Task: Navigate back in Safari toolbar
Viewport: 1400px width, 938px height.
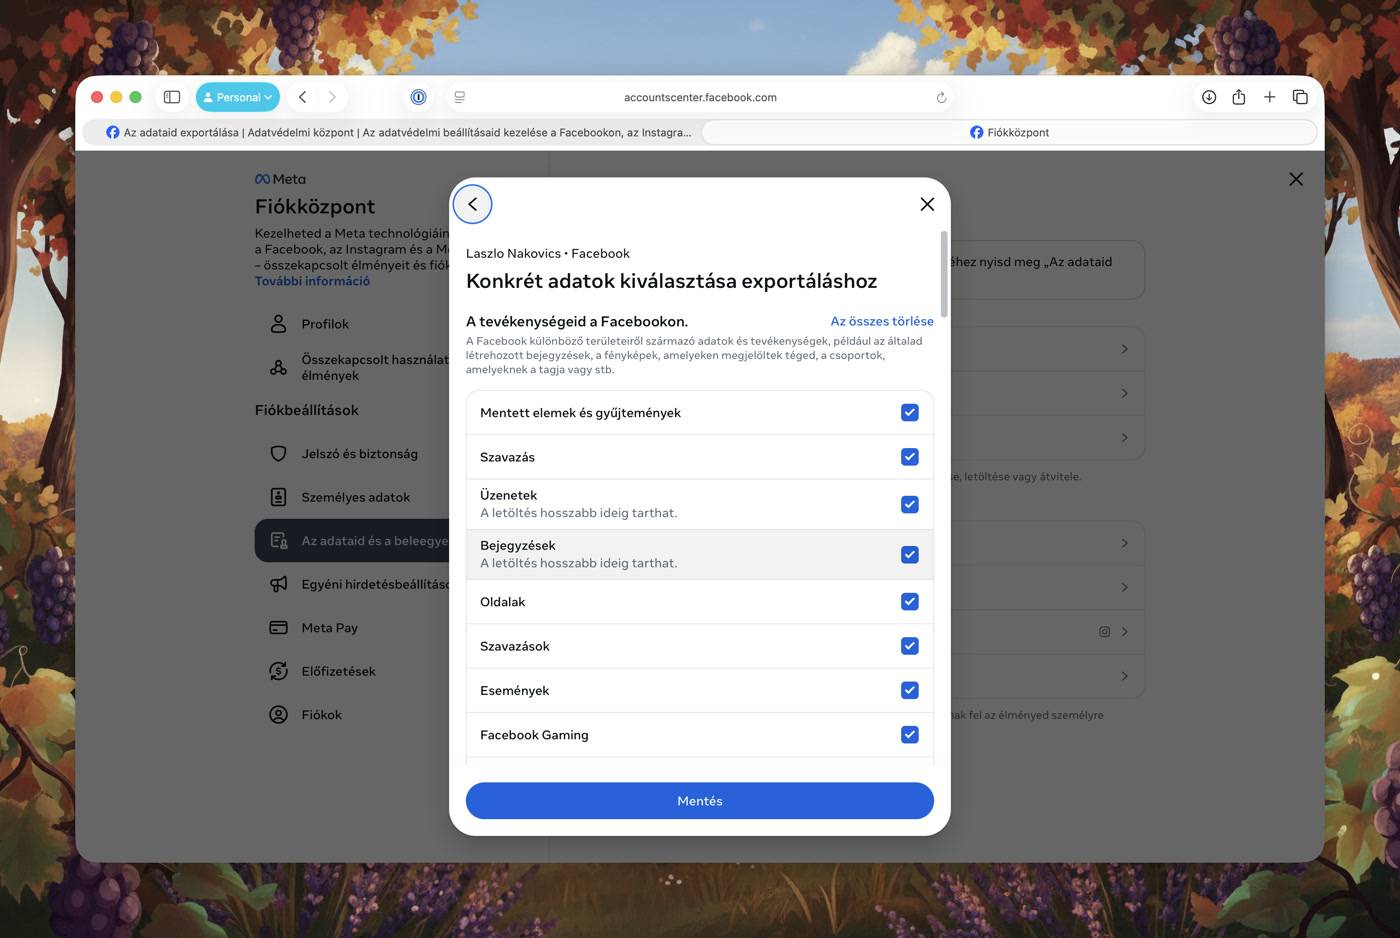Action: [302, 97]
